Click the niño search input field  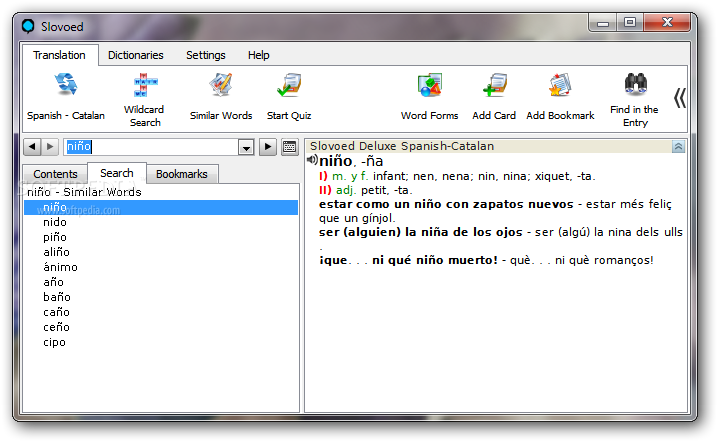[151, 147]
